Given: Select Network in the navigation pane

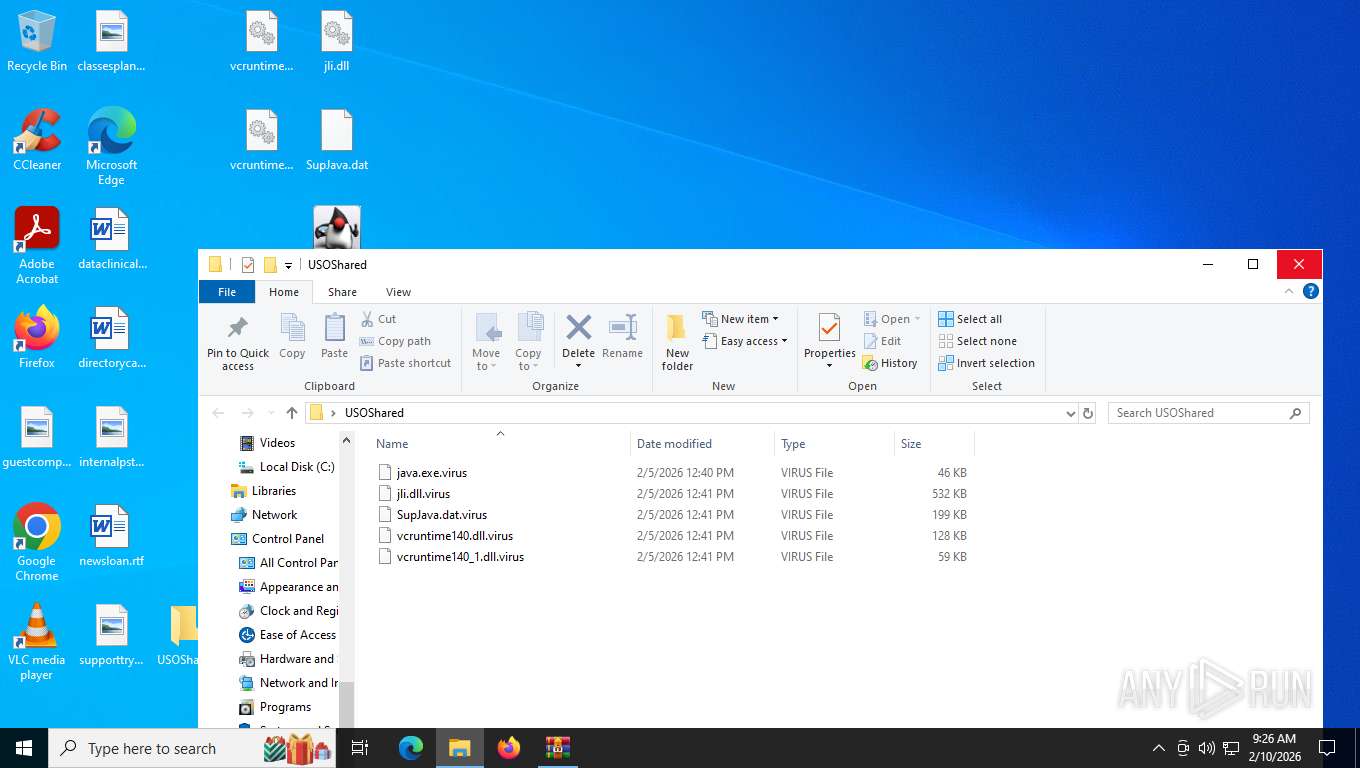Looking at the screenshot, I should (274, 515).
